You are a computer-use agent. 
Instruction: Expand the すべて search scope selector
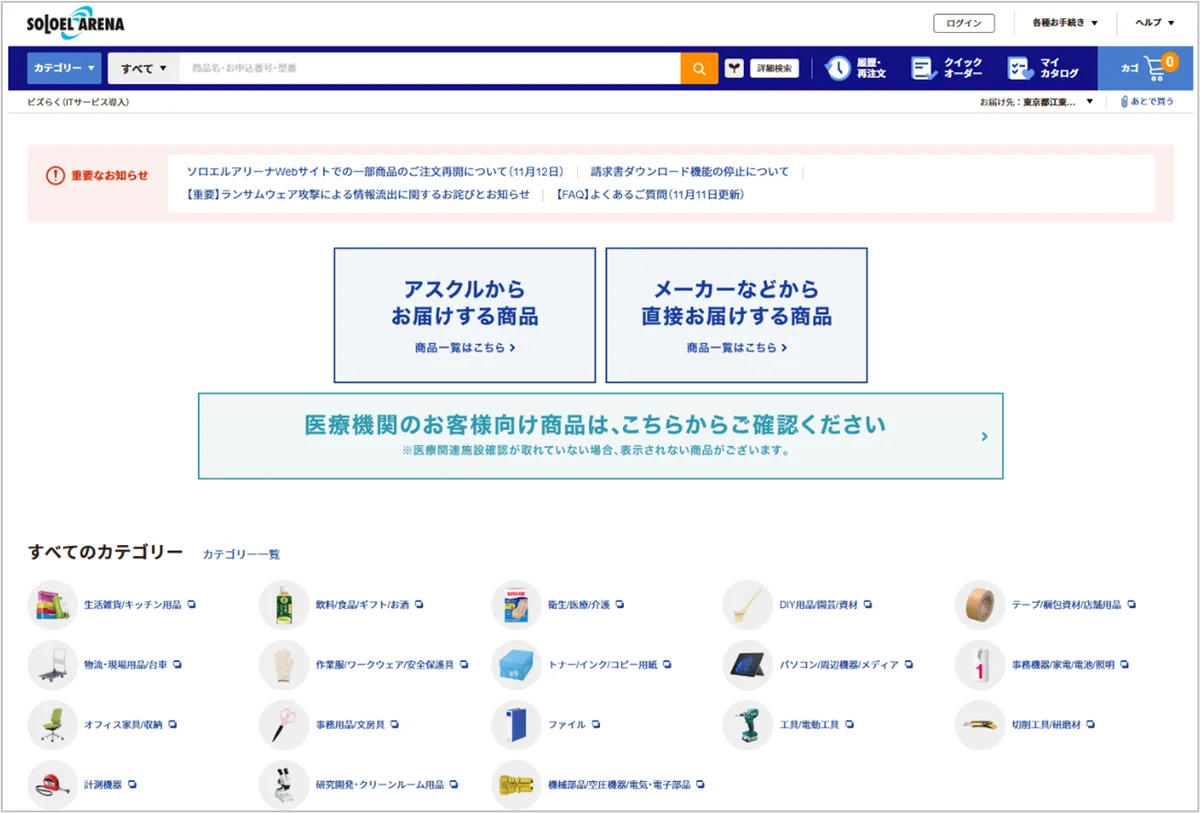click(143, 67)
